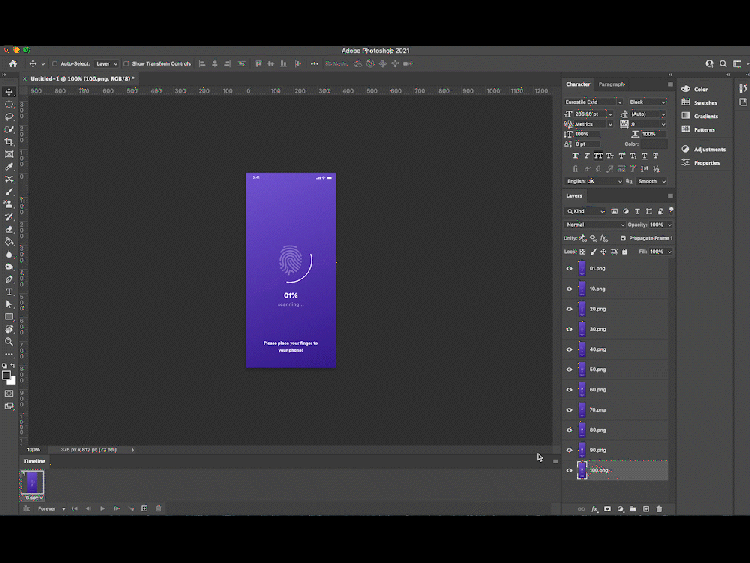Click the Underline text style button
This screenshot has height=563, width=750.
[644, 156]
